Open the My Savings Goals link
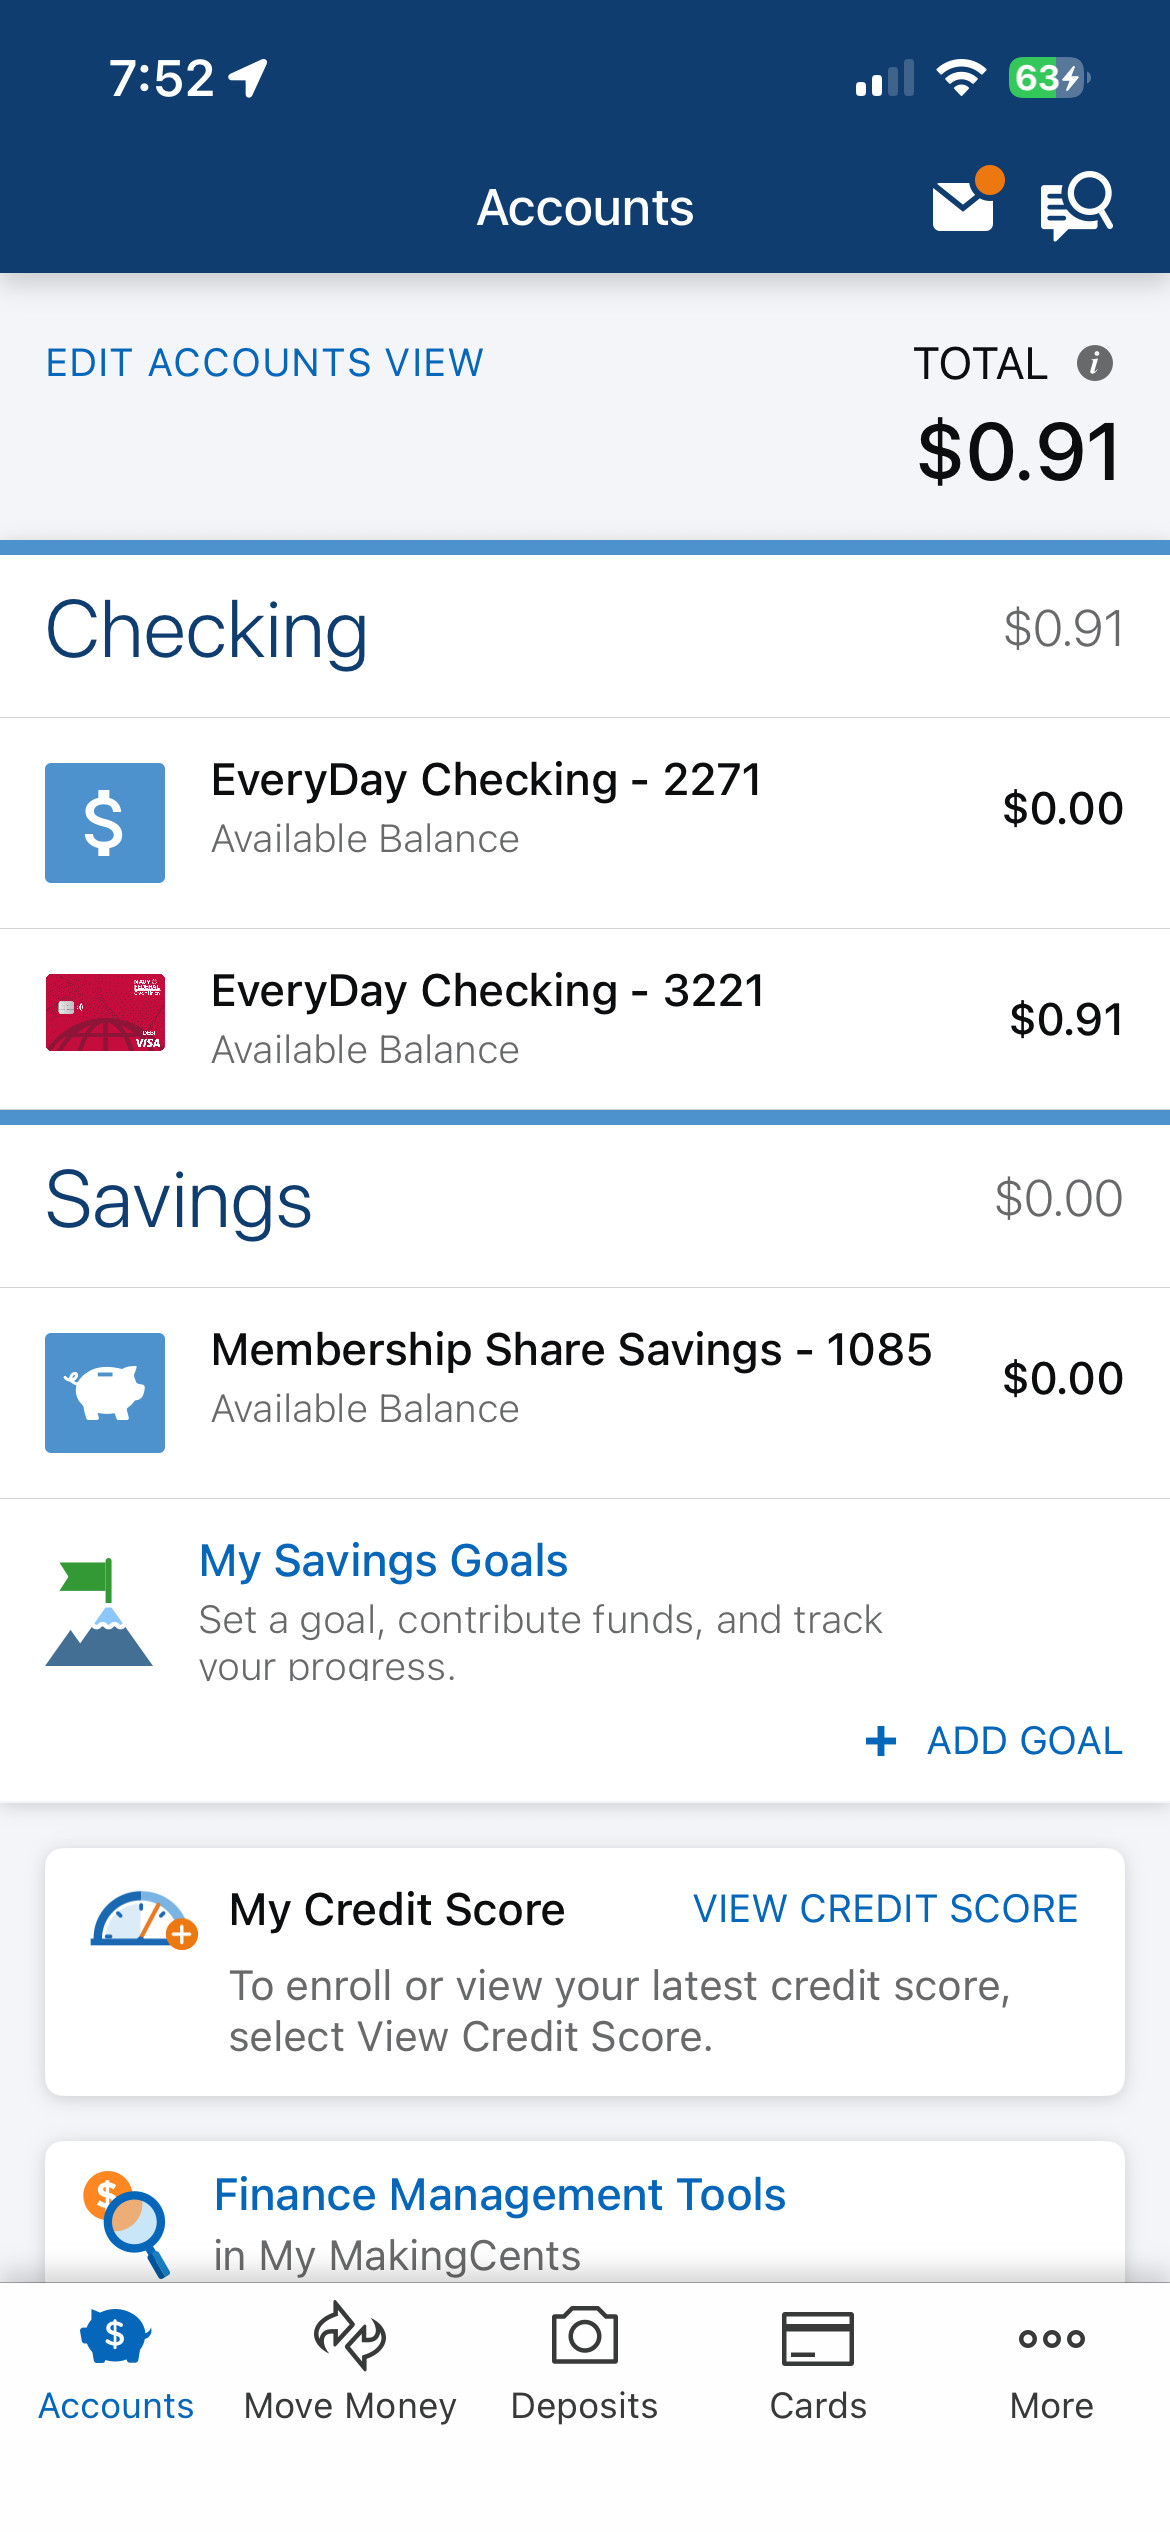 384,1561
